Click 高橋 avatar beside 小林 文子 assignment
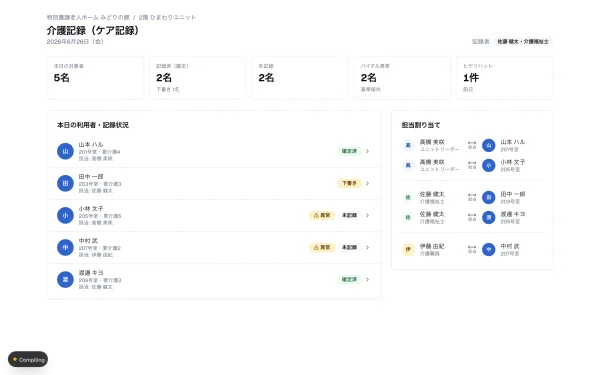600x375 pixels. 408,165
